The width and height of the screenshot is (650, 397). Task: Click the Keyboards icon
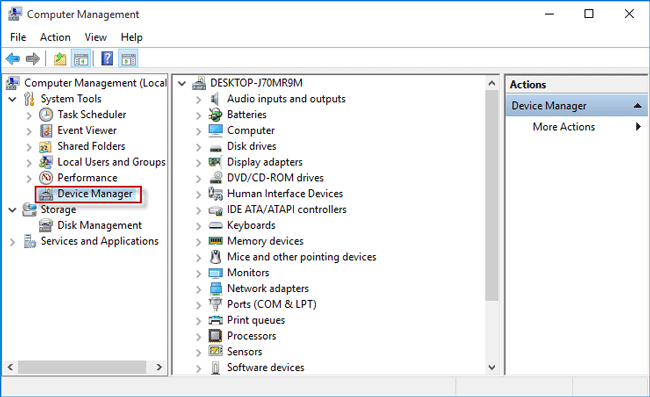point(216,225)
